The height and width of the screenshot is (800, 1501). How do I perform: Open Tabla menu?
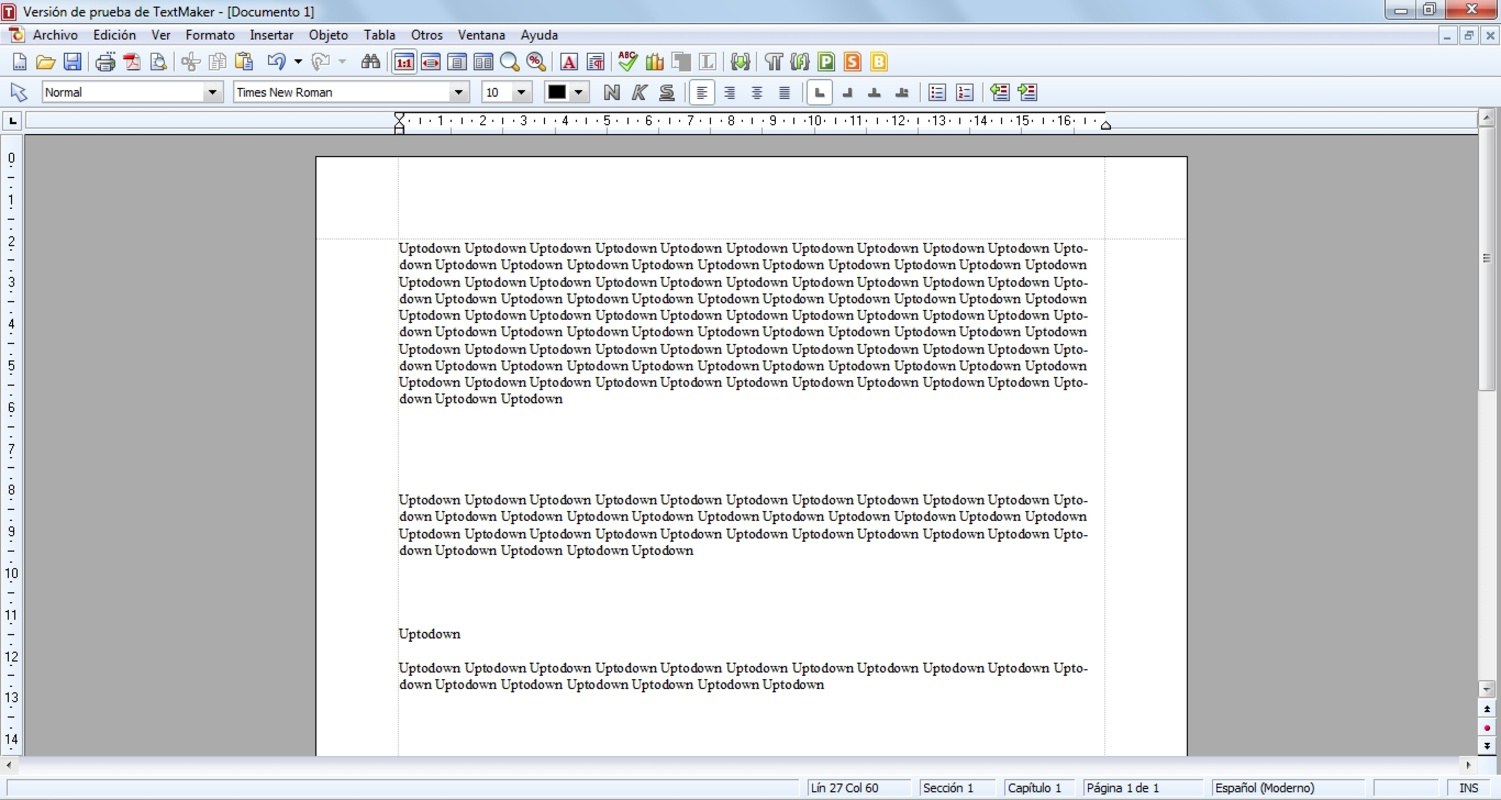pyautogui.click(x=380, y=35)
